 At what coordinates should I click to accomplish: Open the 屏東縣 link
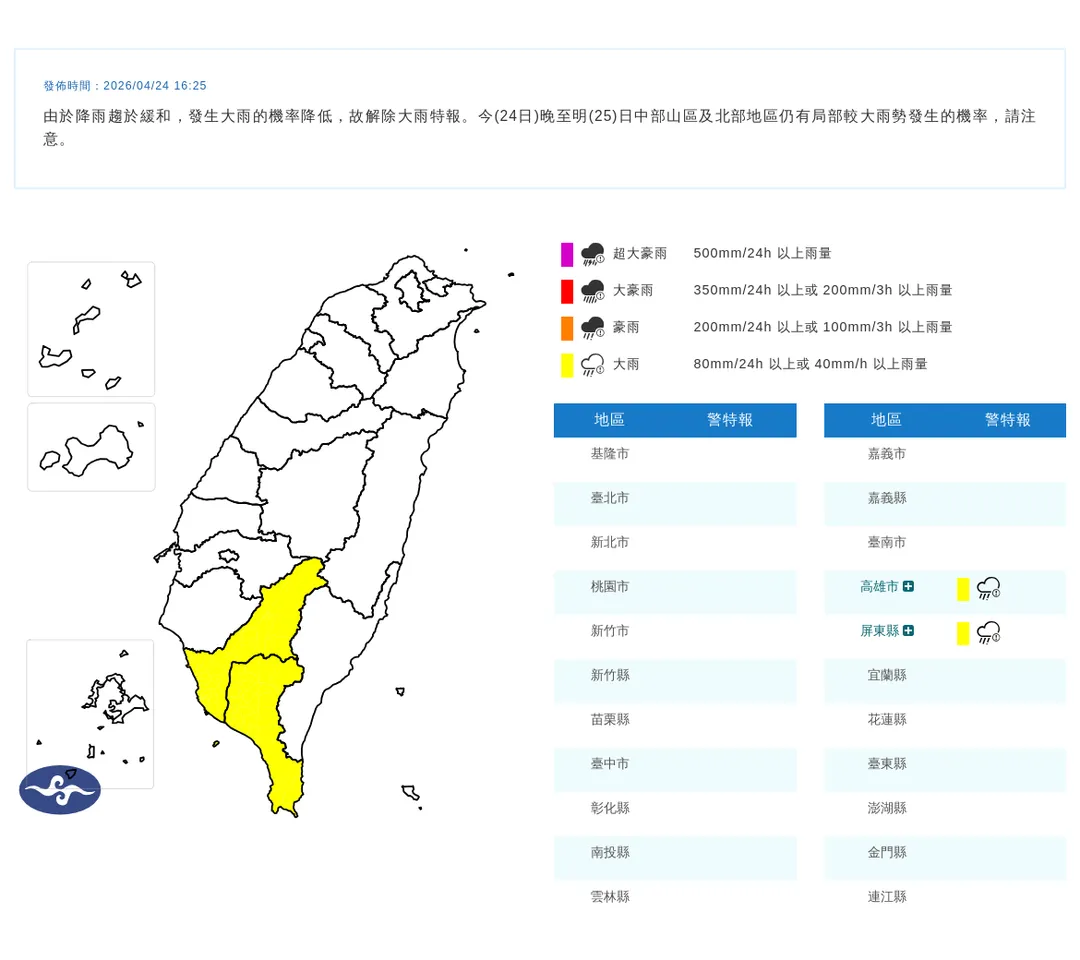(879, 631)
